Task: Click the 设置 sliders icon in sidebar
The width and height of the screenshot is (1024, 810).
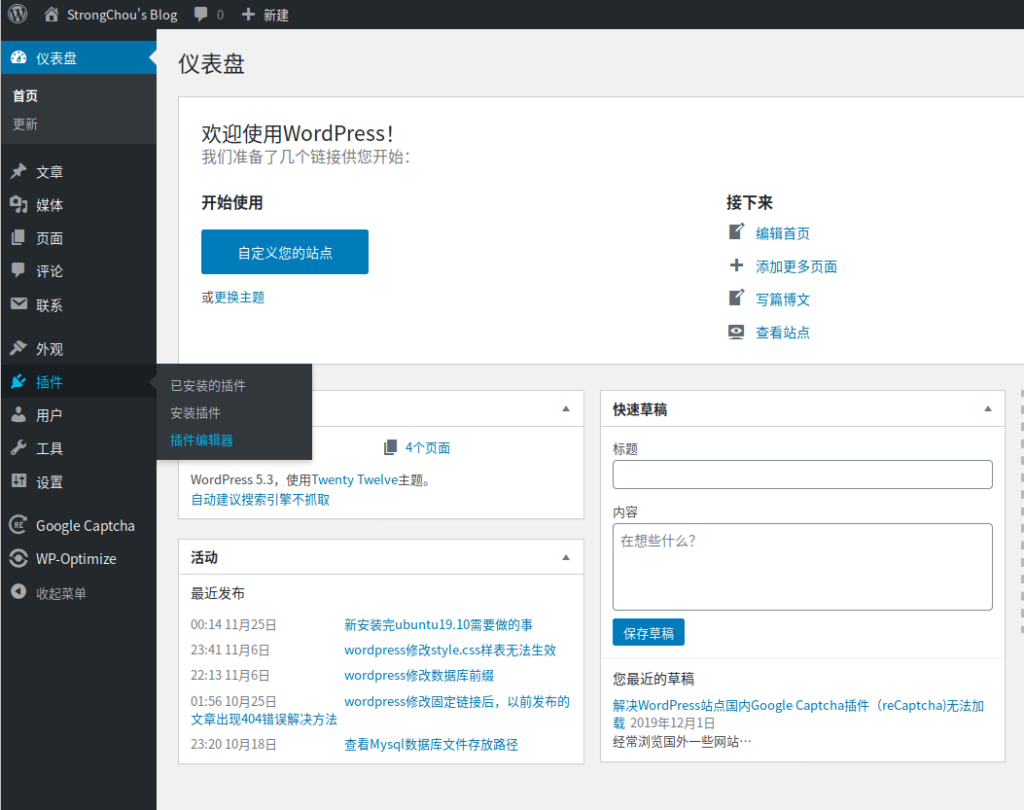Action: point(18,481)
